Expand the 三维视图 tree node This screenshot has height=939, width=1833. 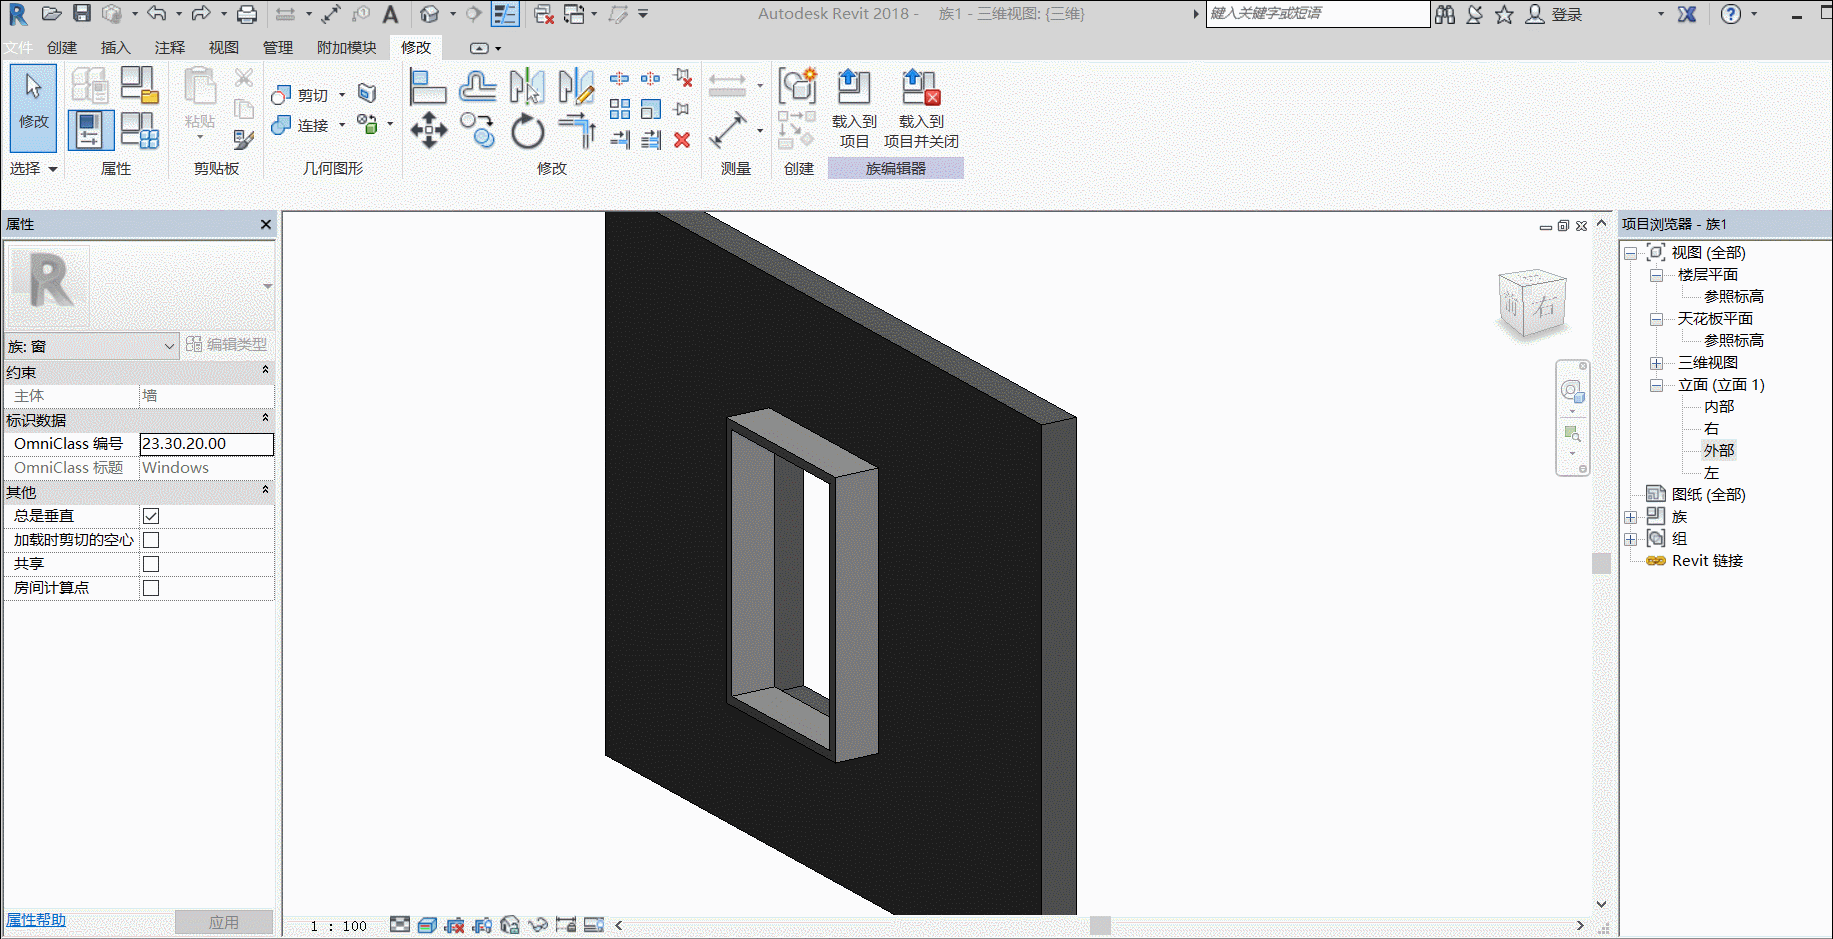(1656, 363)
